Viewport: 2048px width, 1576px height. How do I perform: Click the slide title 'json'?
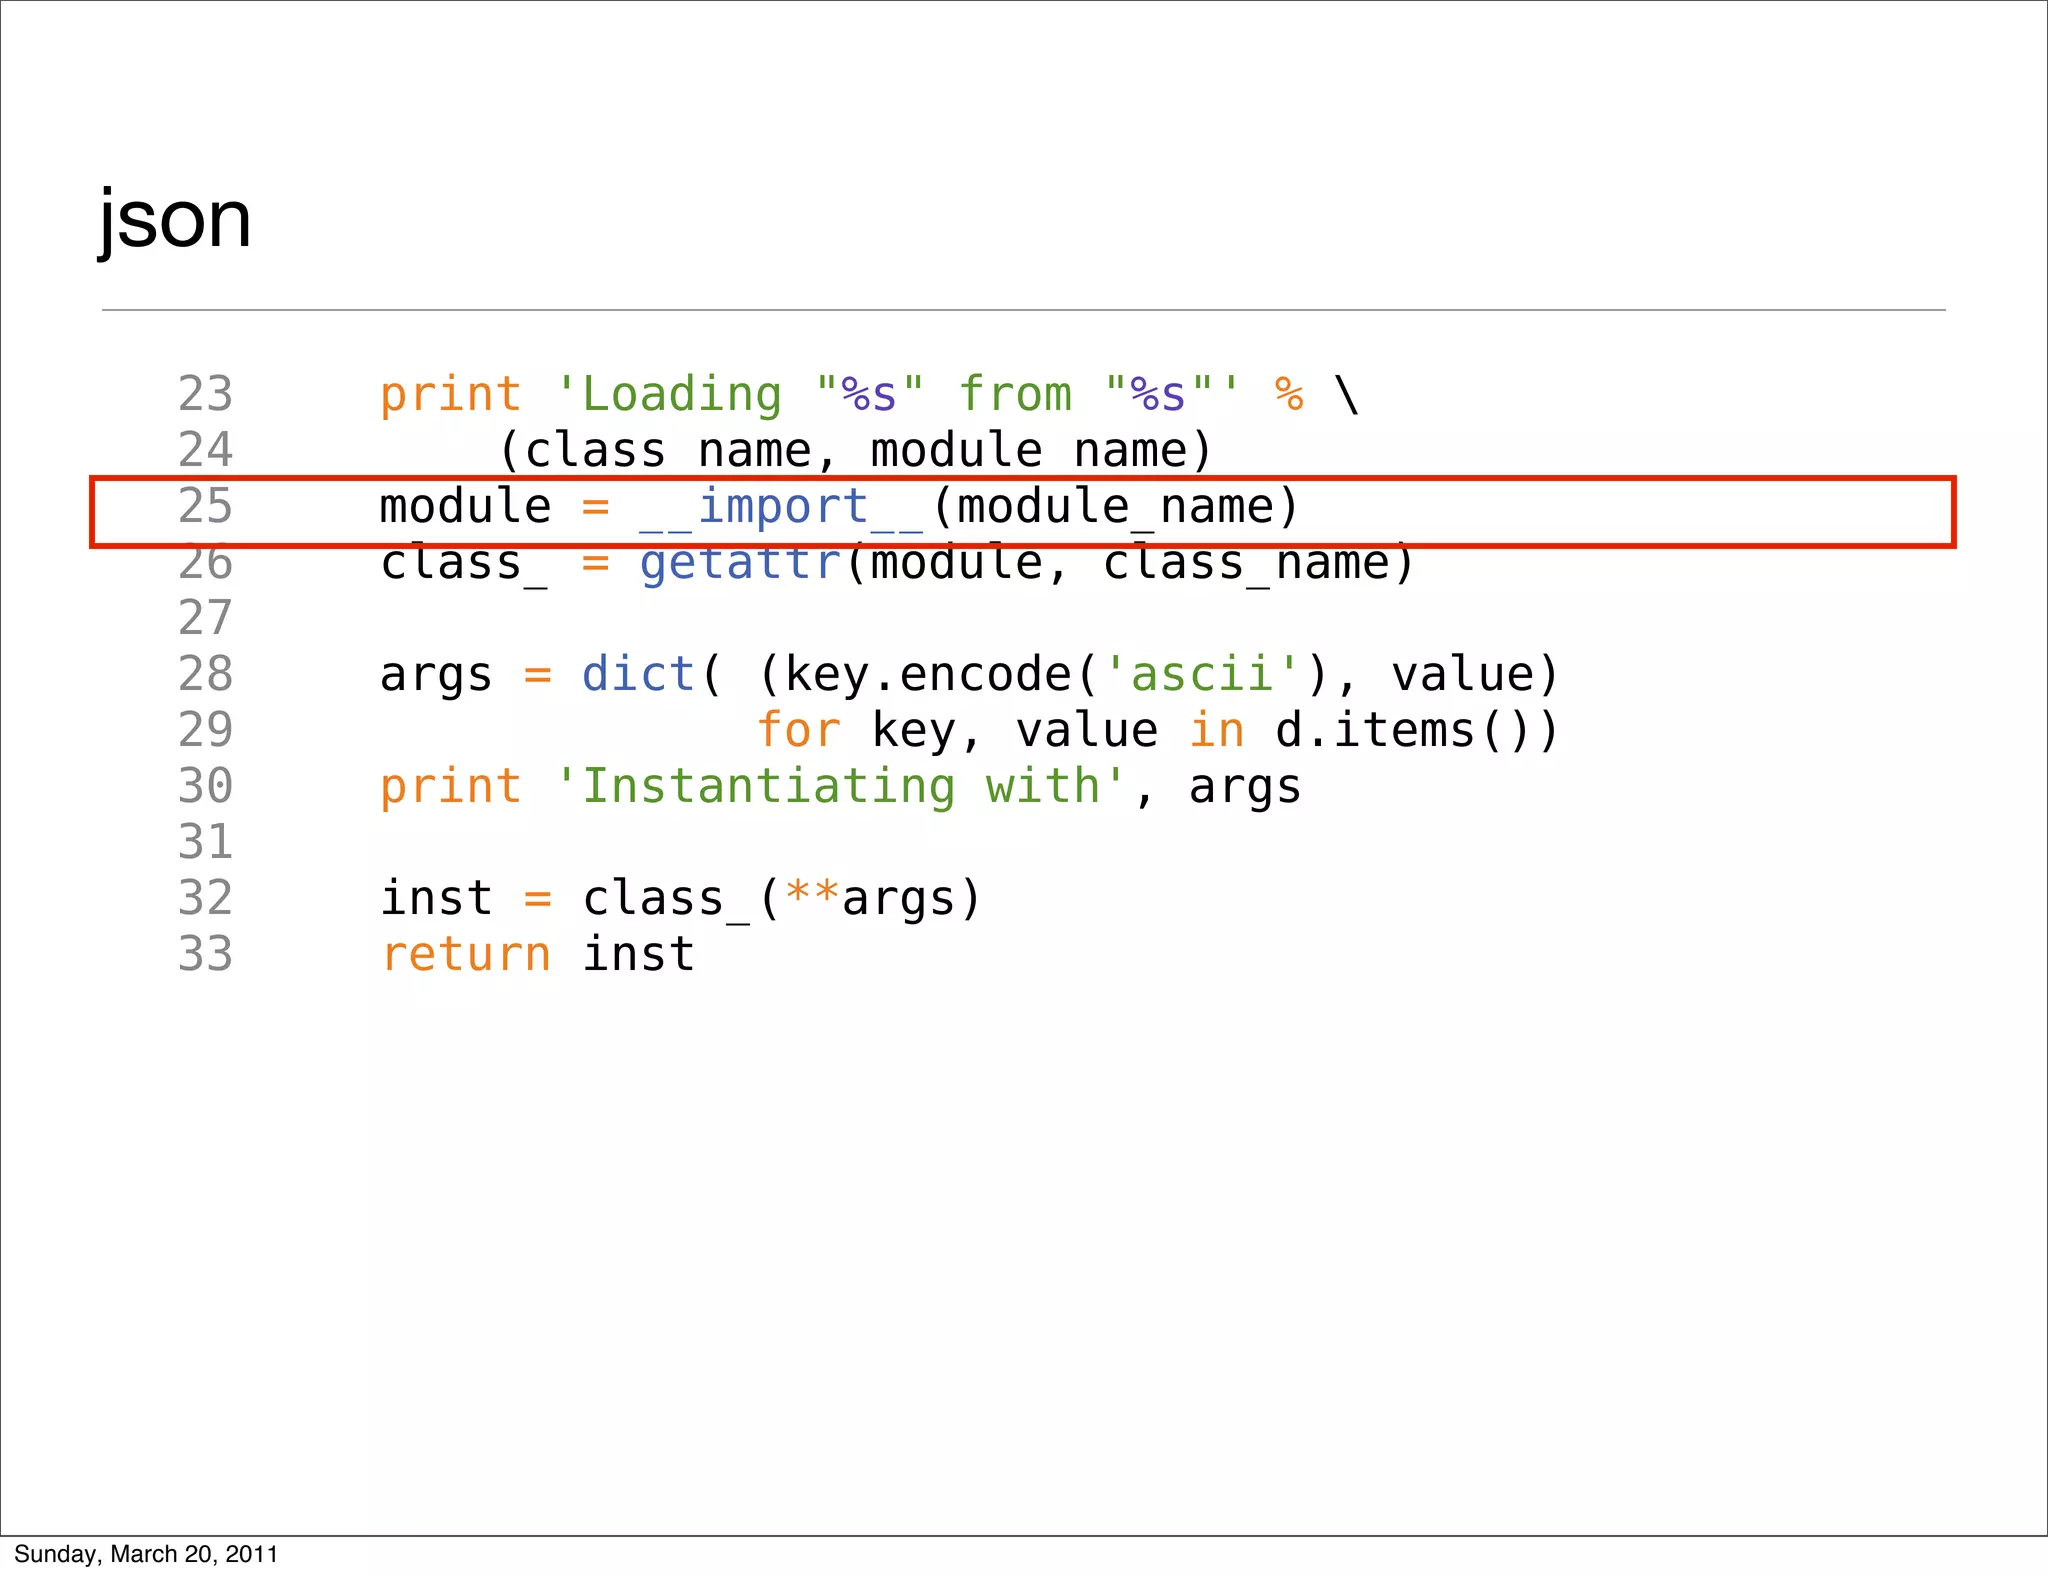175,221
